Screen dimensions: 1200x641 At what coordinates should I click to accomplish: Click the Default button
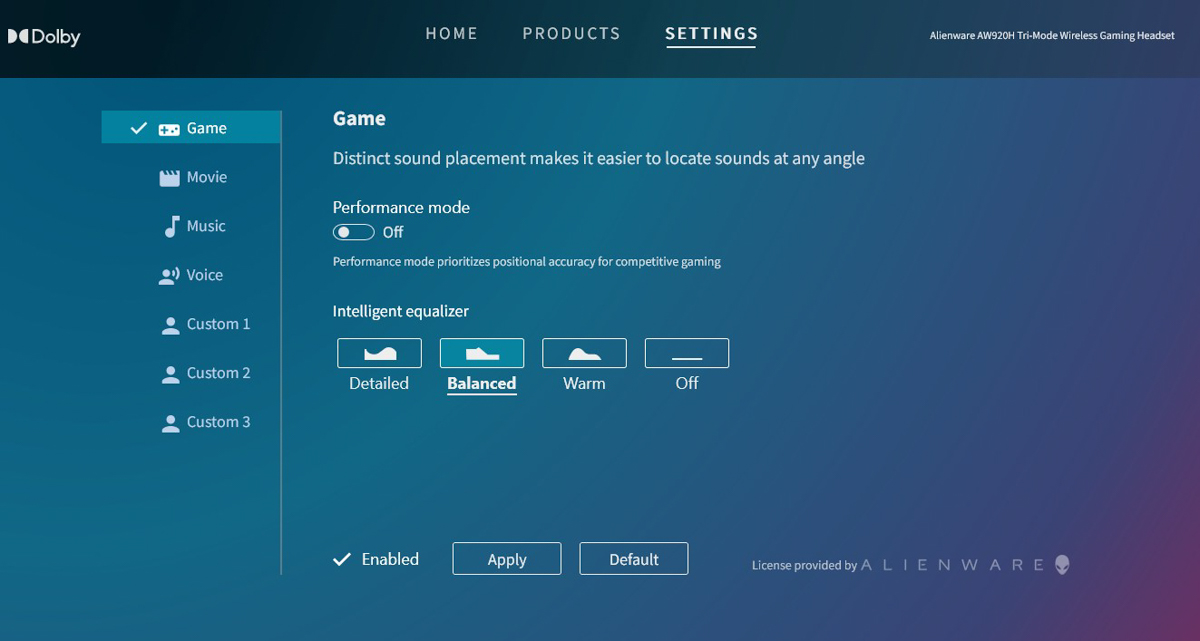point(633,559)
